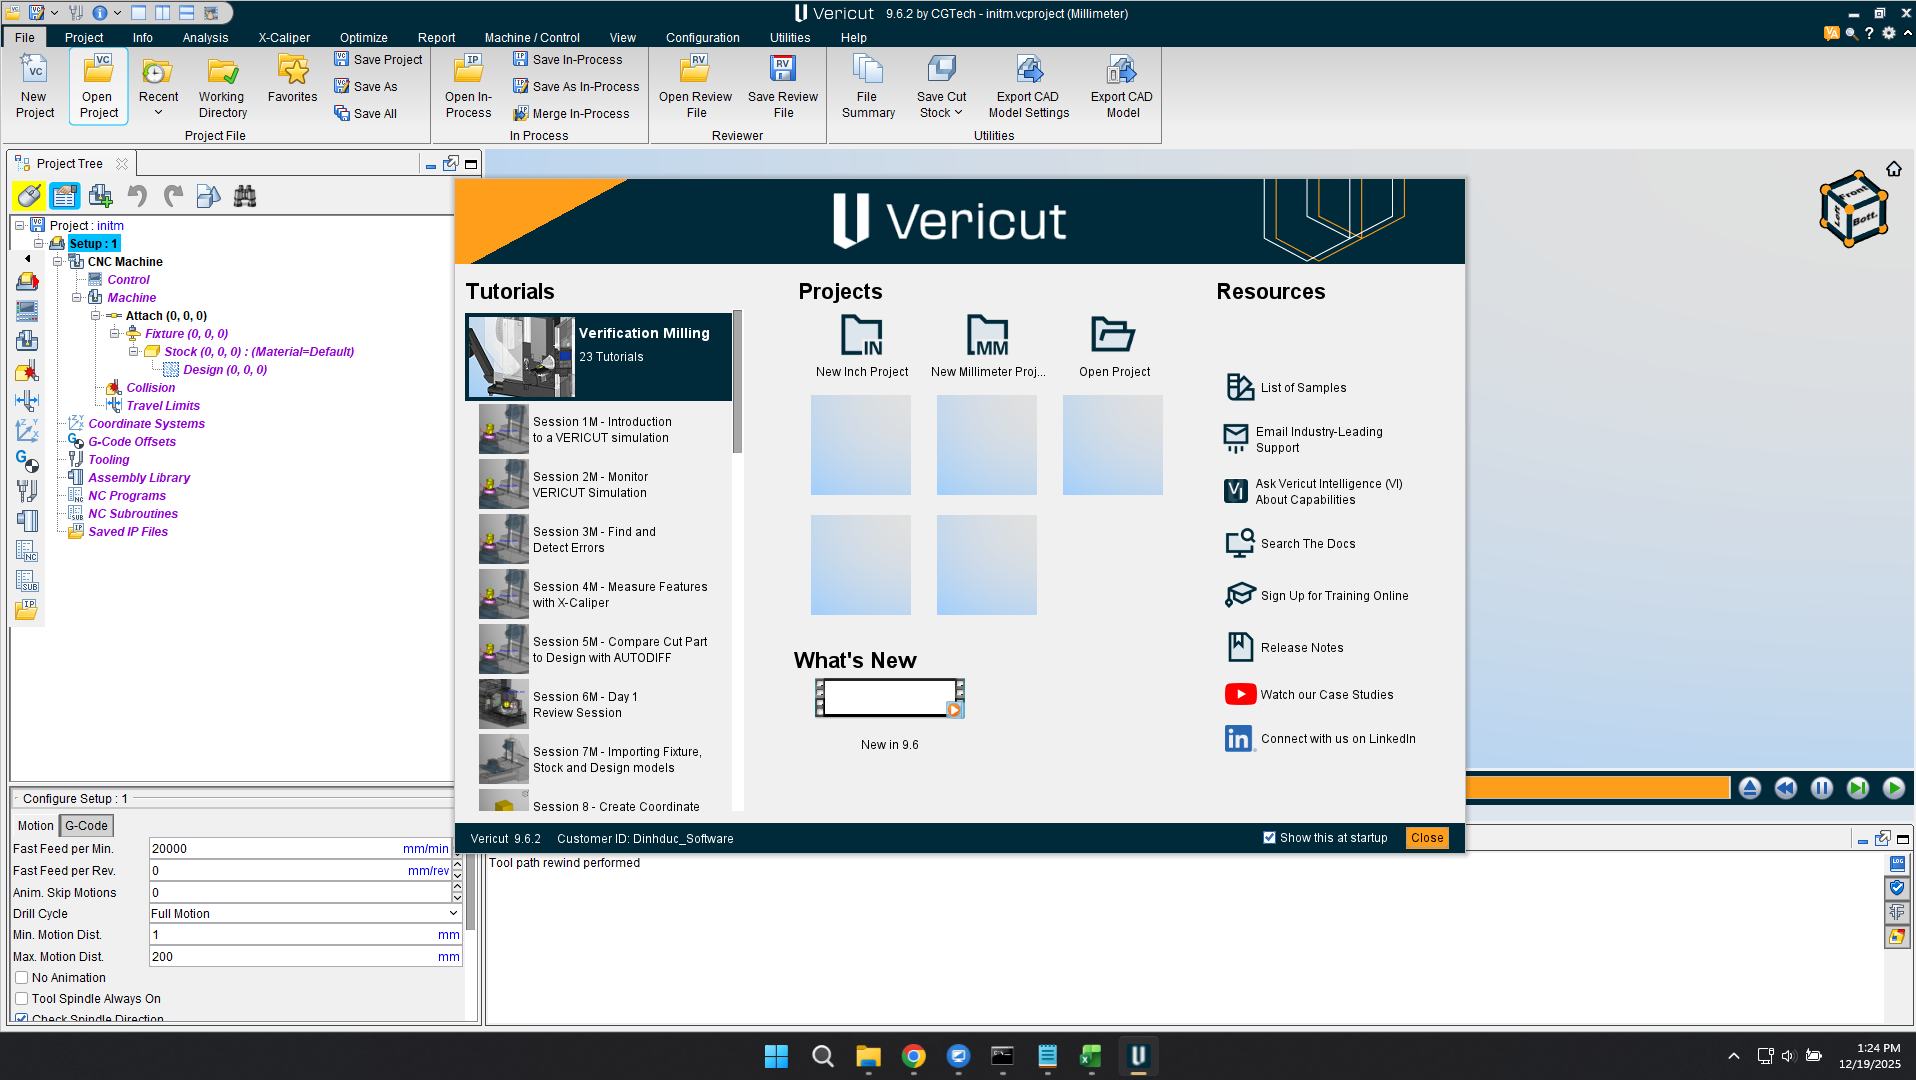Image resolution: width=1916 pixels, height=1080 pixels.
Task: Switch to the G-Code tab in Configure Setup
Action: pos(86,826)
